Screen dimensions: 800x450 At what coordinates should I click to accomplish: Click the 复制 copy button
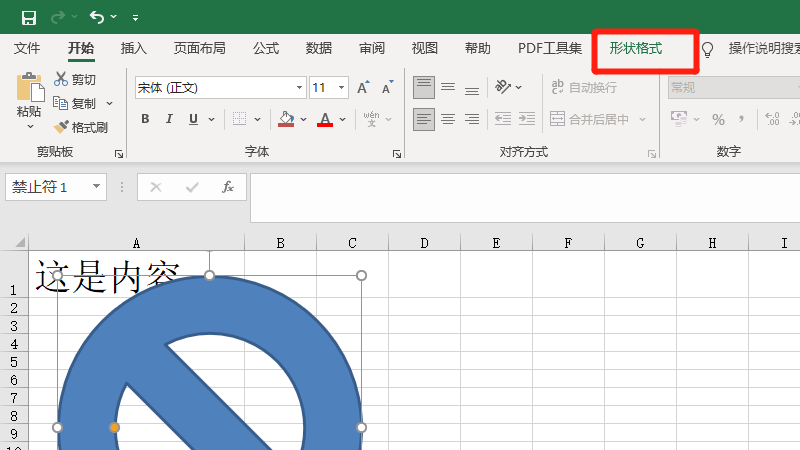[76, 103]
